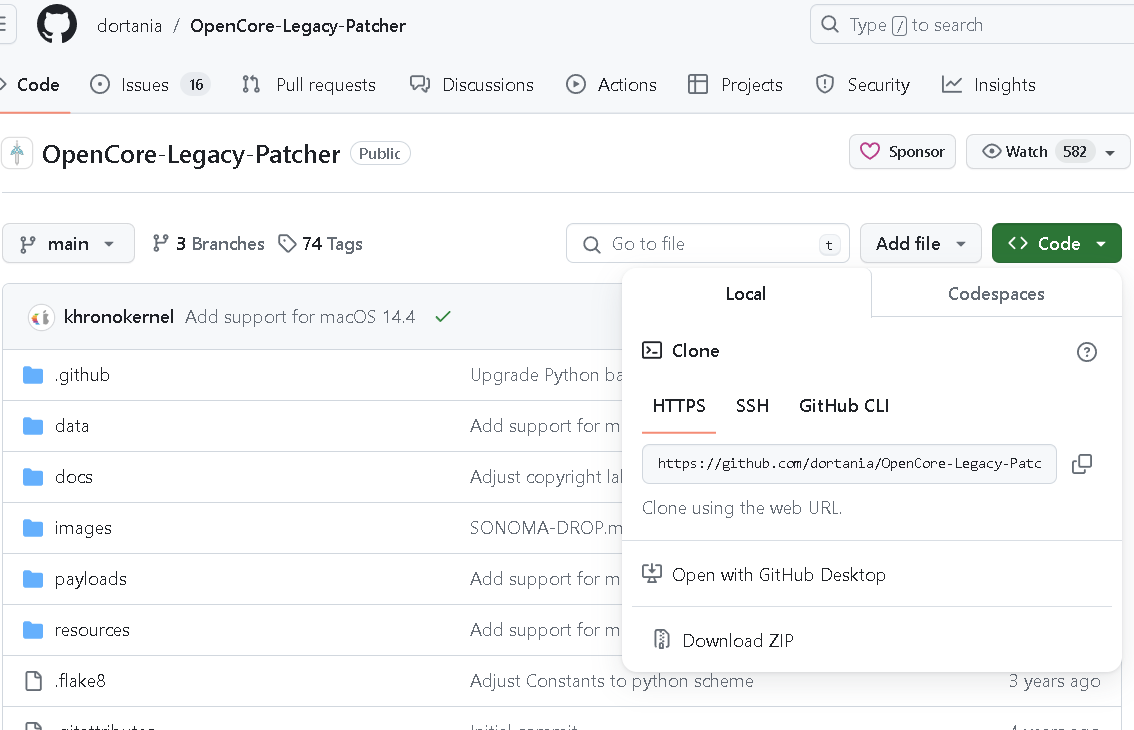The width and height of the screenshot is (1134, 730).
Task: Open the Add file dropdown
Action: tap(920, 244)
